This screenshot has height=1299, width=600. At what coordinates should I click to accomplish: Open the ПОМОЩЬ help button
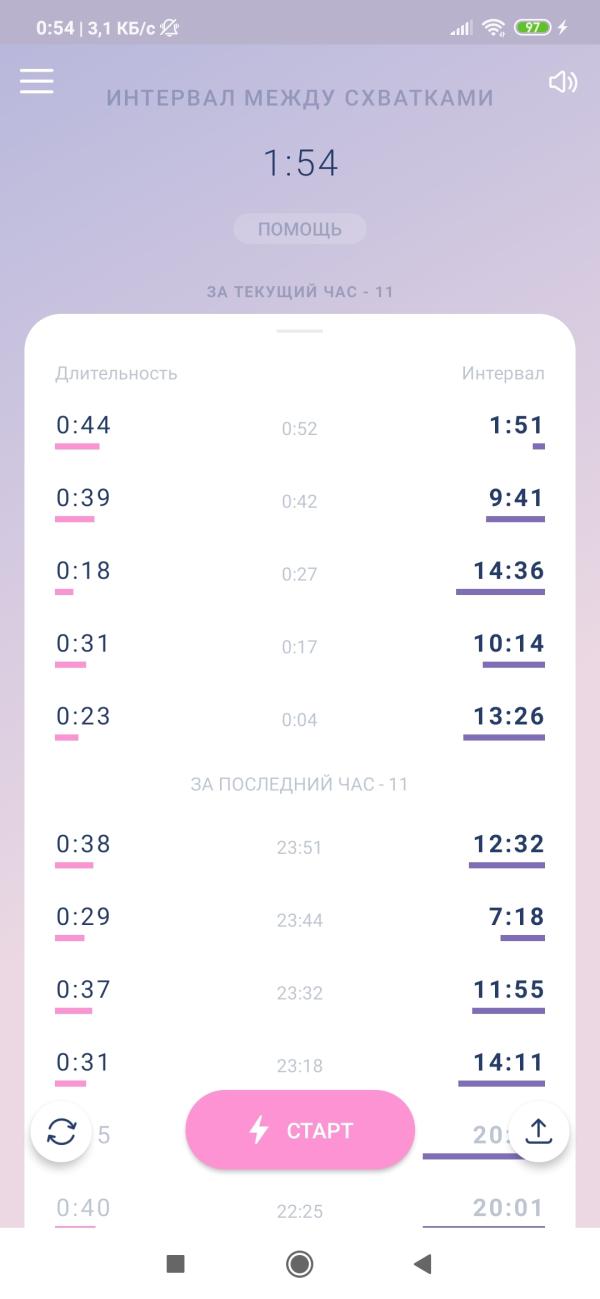coord(300,229)
